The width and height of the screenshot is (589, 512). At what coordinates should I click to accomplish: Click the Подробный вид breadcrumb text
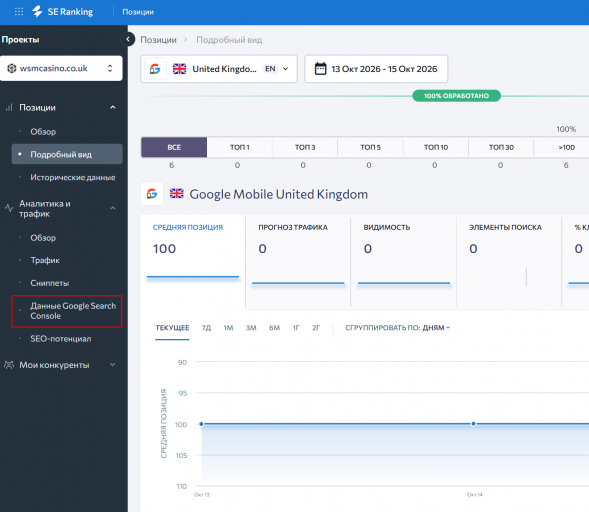click(x=229, y=40)
